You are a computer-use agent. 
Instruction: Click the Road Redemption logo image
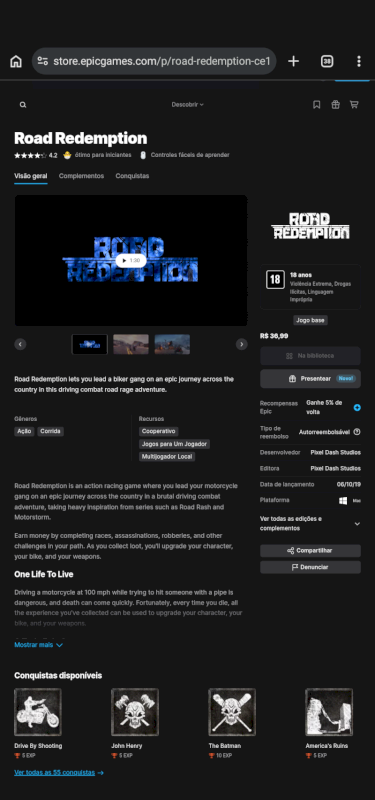coord(310,226)
